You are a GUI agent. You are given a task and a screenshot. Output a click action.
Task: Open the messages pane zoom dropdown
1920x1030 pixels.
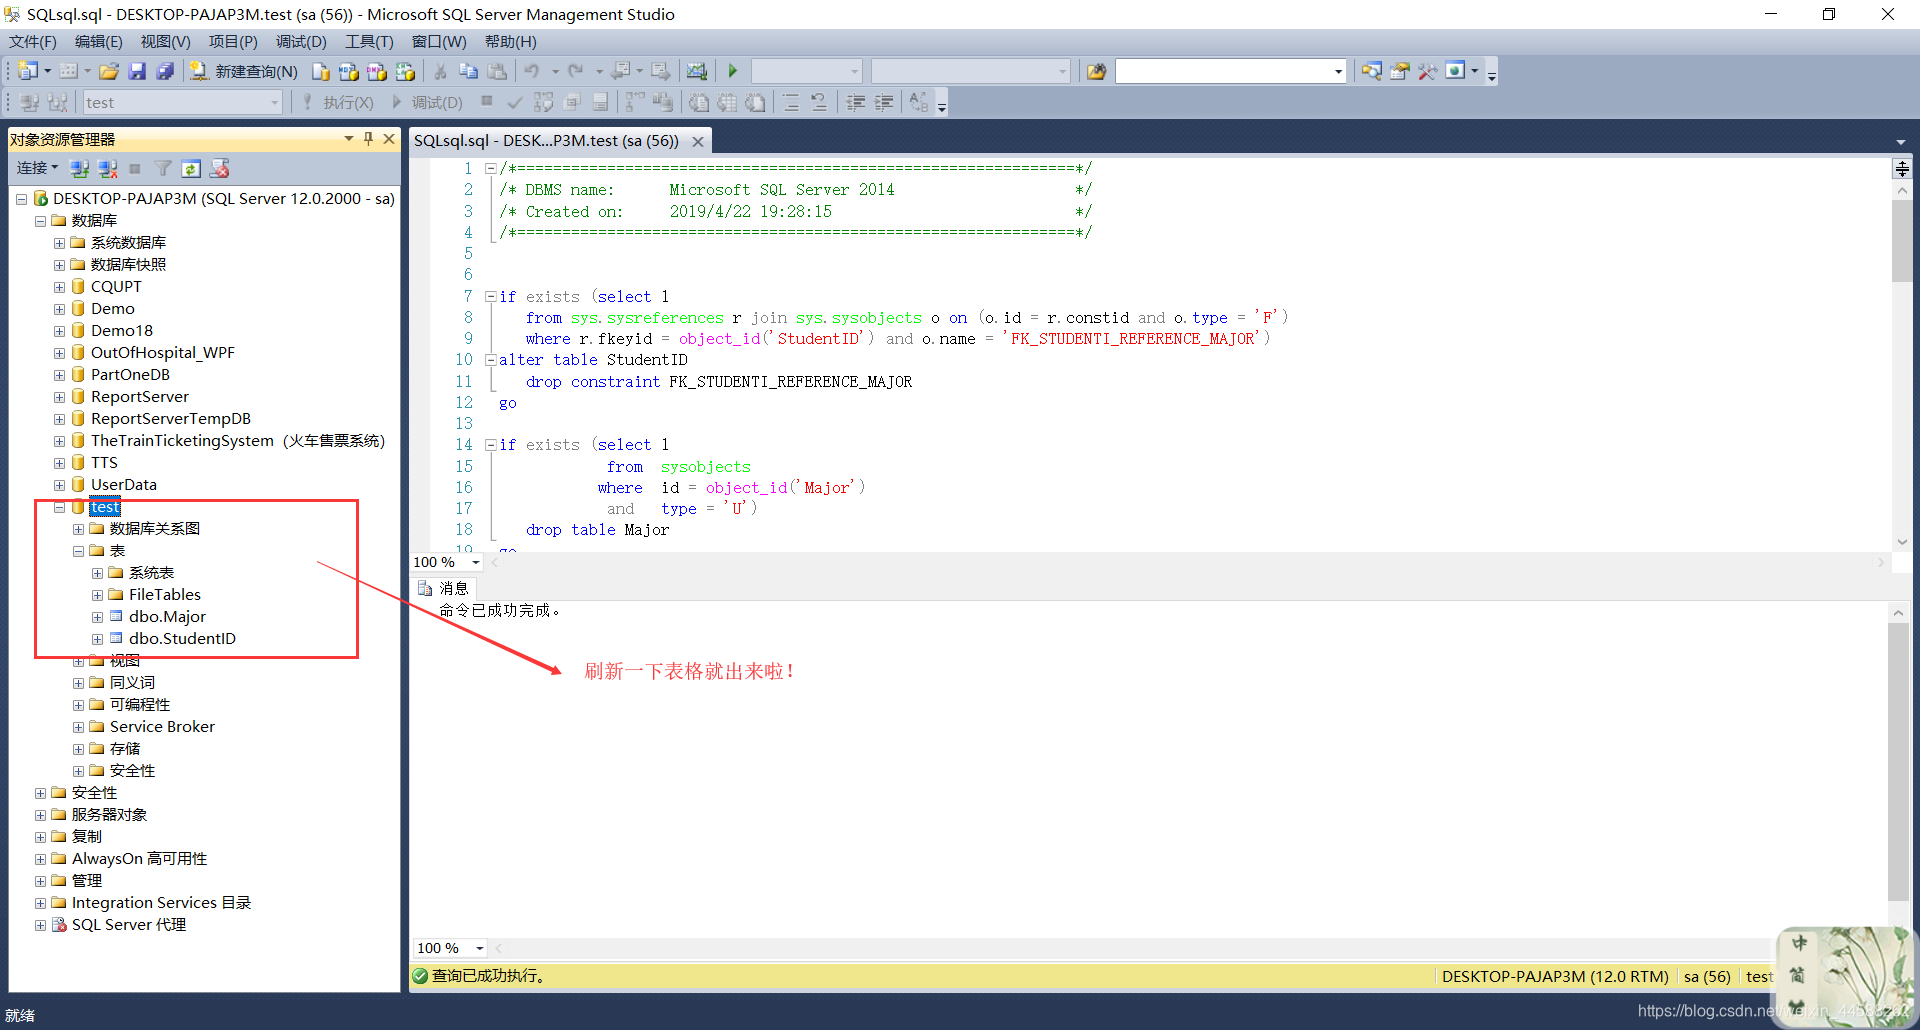tap(480, 948)
